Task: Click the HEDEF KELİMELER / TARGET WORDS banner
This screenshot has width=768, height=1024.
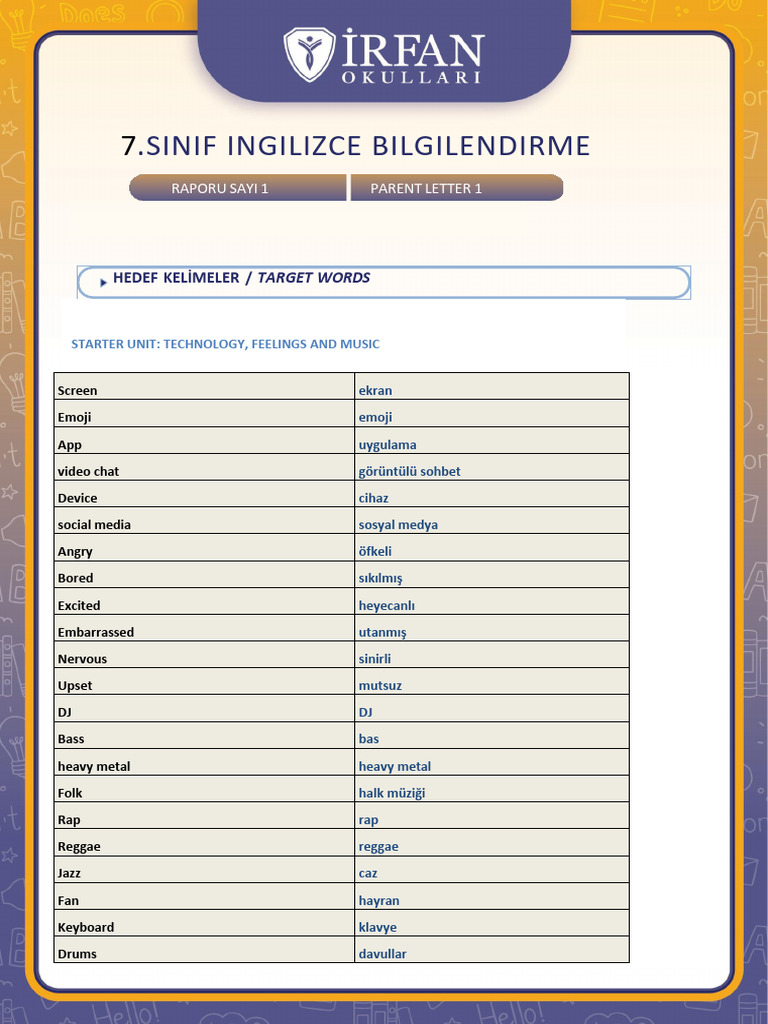Action: (384, 282)
